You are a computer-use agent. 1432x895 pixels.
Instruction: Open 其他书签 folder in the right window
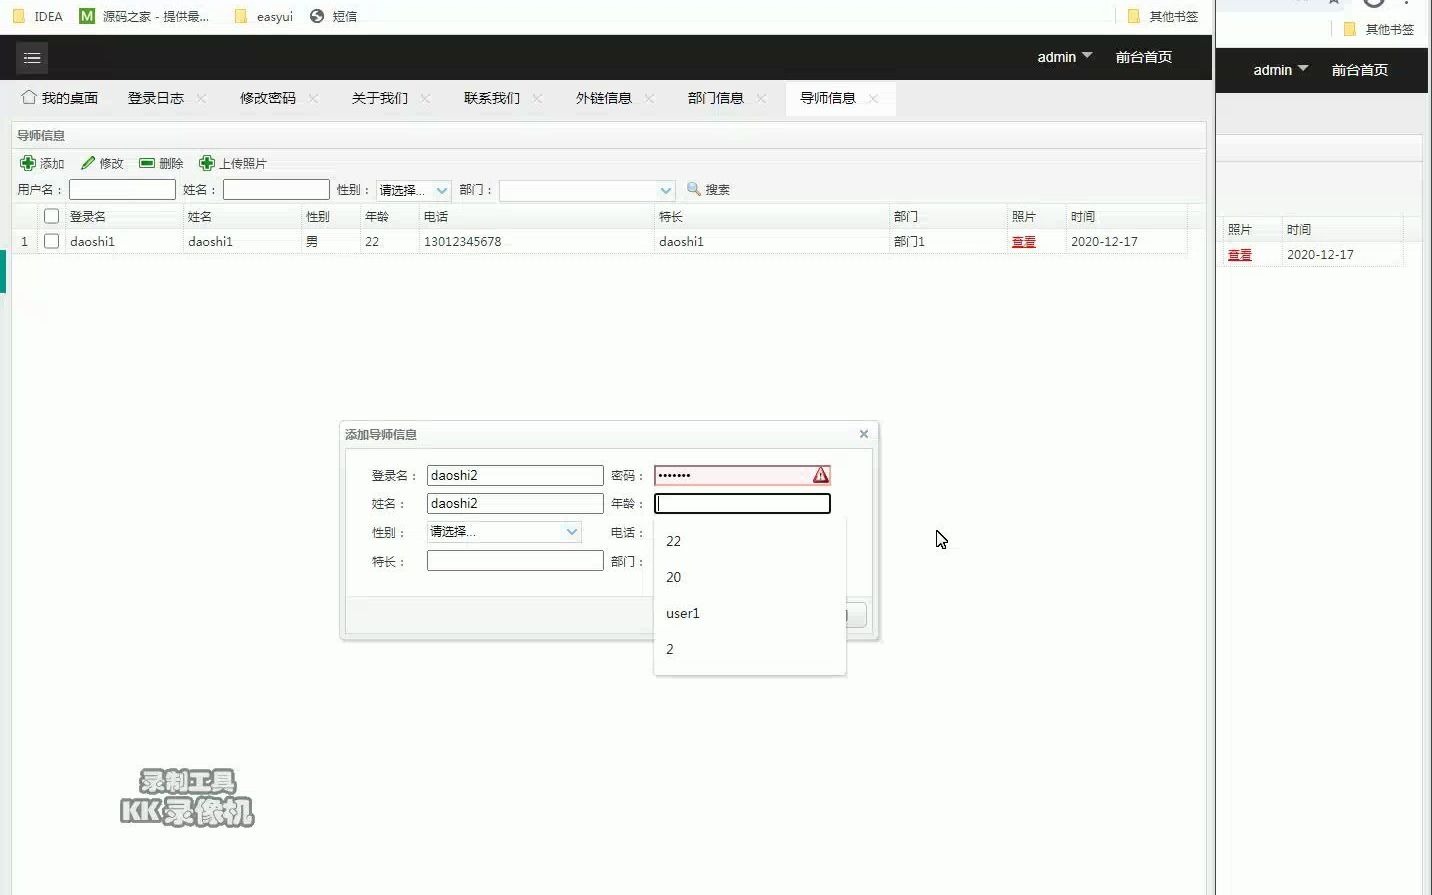point(1379,29)
